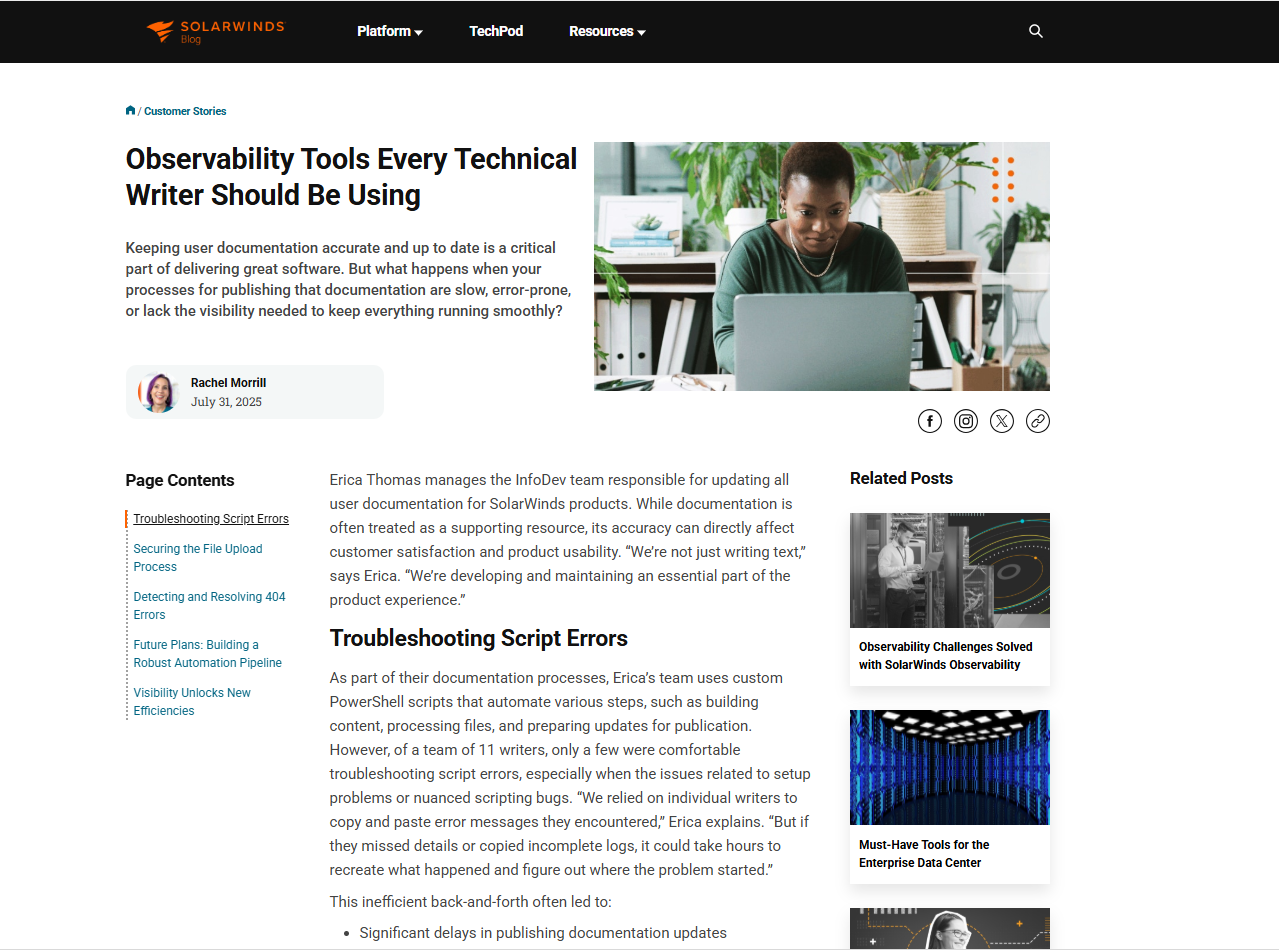Jump to Securing the File Upload Process
1279x950 pixels.
pyautogui.click(x=198, y=558)
